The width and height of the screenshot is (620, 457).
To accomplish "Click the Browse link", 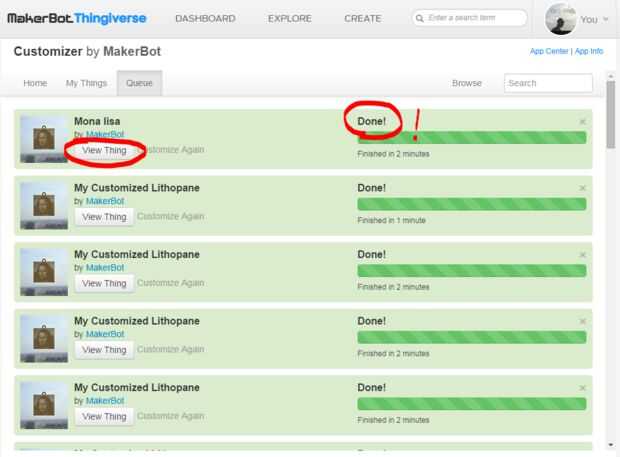I will click(x=467, y=83).
